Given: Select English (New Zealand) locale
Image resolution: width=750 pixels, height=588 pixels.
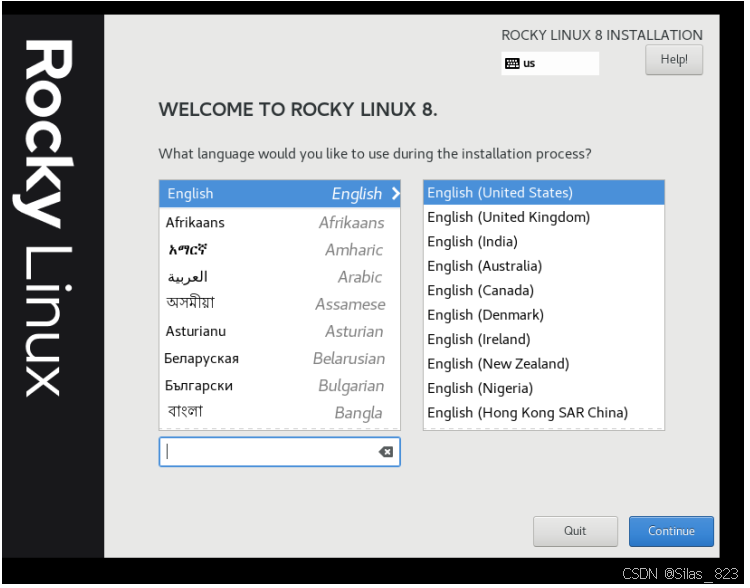Looking at the screenshot, I should point(546,365).
